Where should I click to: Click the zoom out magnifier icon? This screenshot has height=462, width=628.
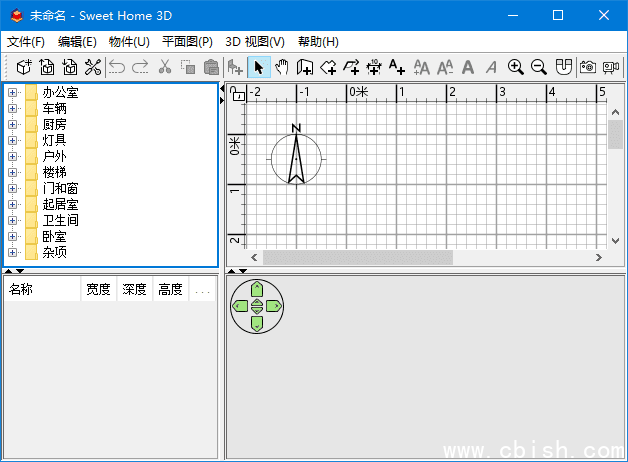(x=539, y=67)
